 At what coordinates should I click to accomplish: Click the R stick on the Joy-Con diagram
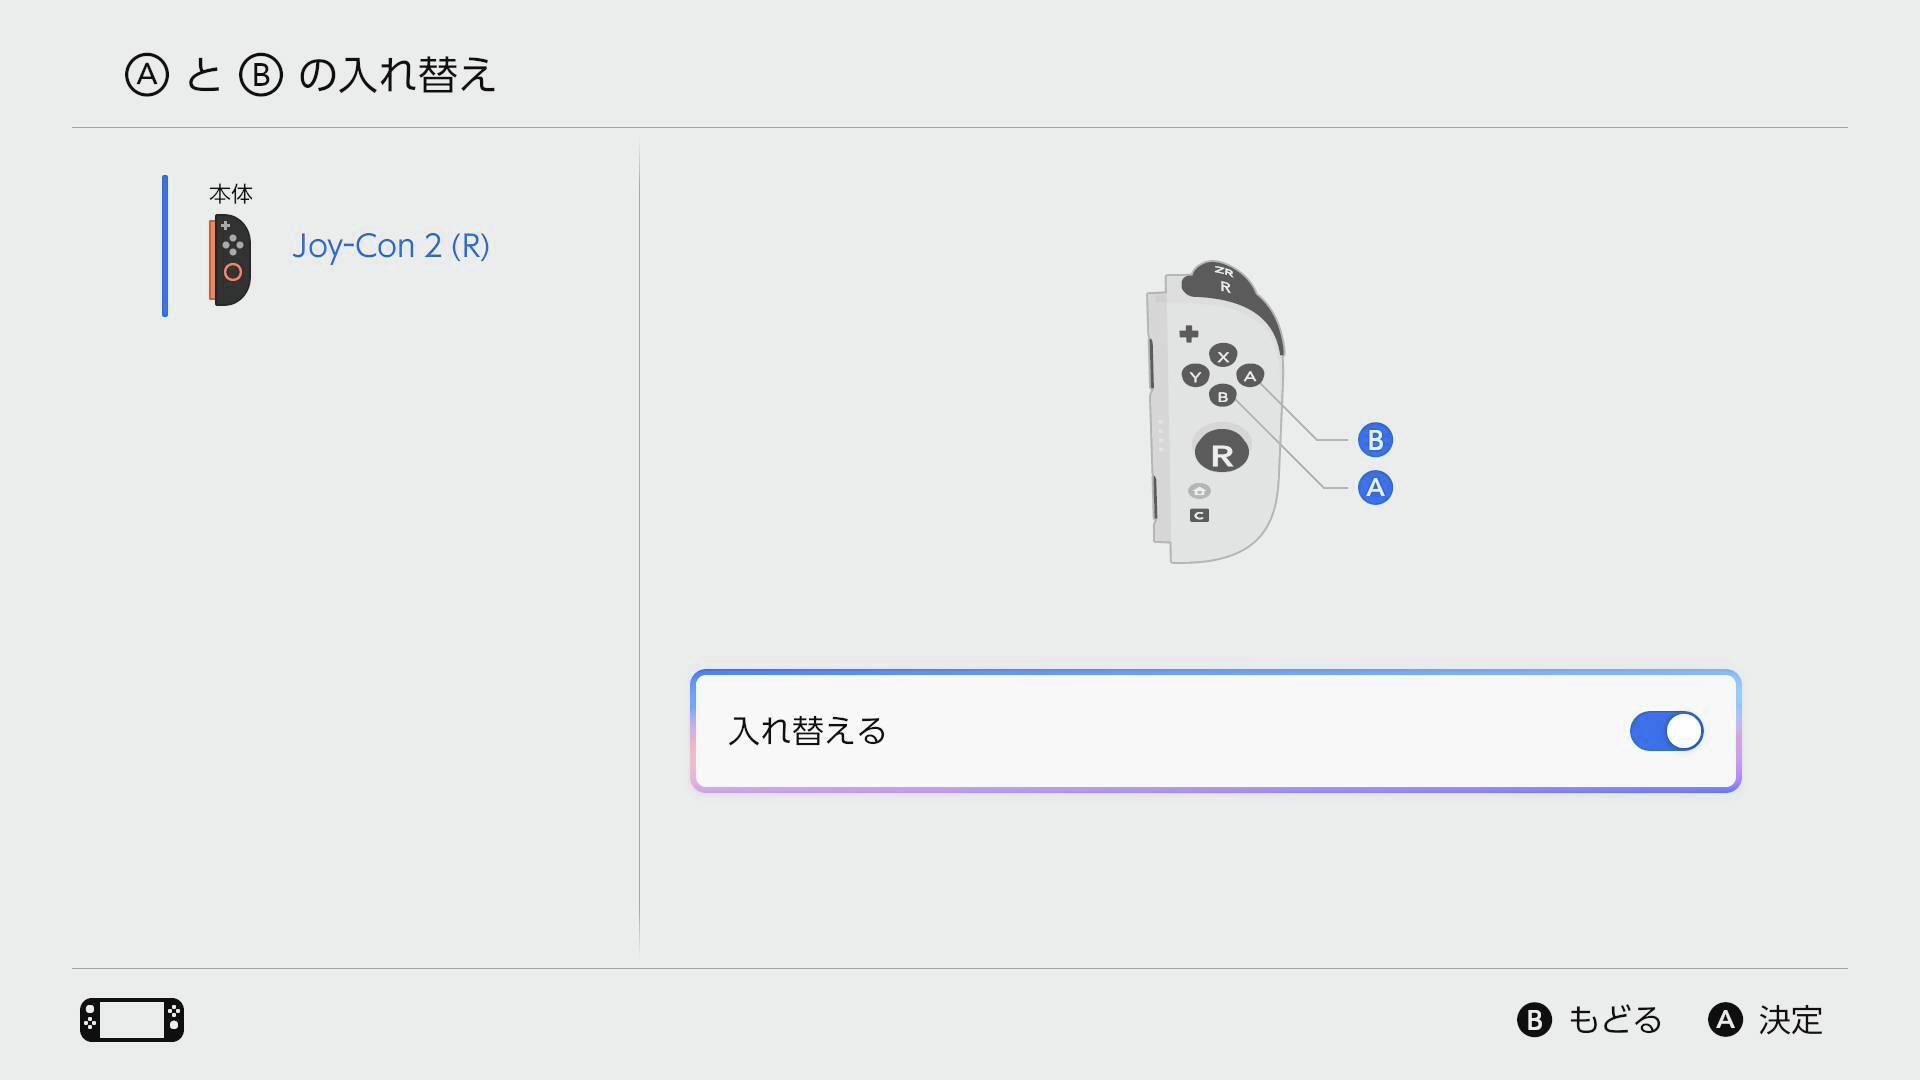coord(1221,454)
